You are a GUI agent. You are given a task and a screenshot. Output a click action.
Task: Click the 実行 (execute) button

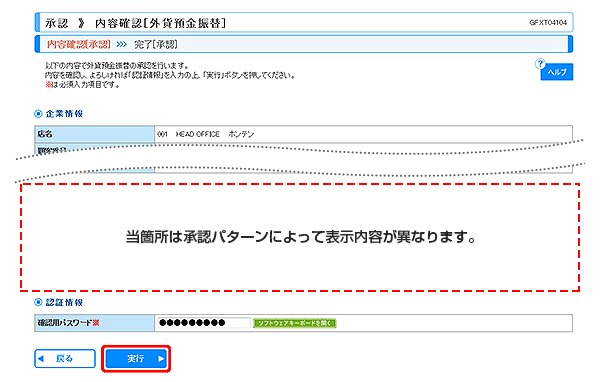[136, 359]
